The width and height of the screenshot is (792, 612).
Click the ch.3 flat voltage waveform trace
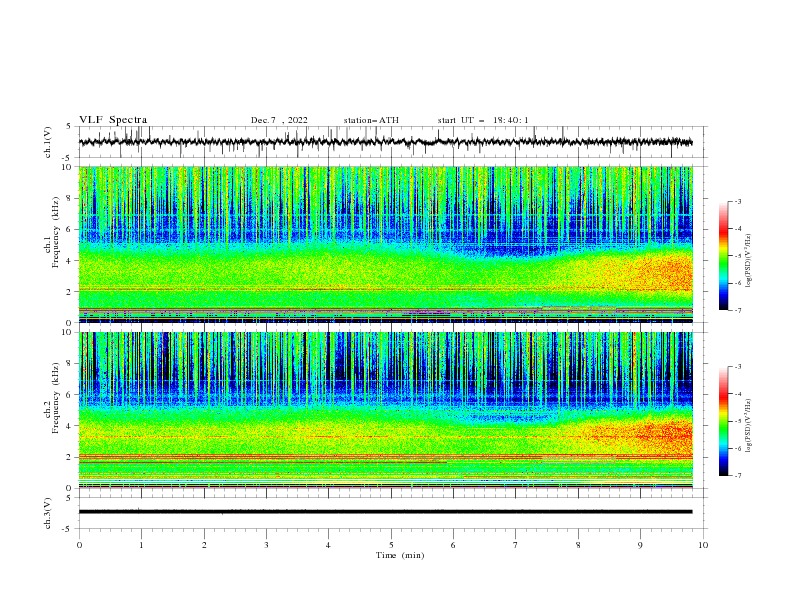tap(385, 512)
